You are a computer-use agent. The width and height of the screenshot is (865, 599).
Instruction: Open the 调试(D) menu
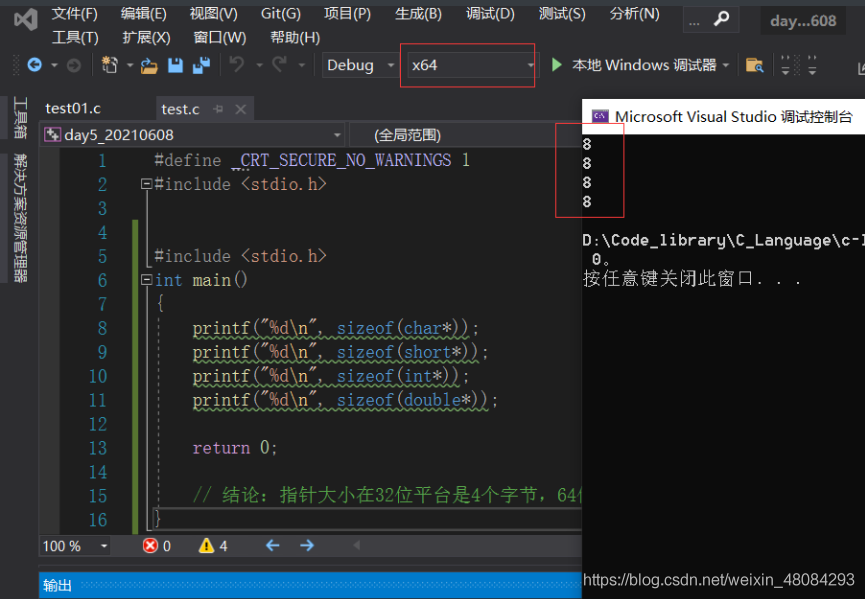click(490, 13)
